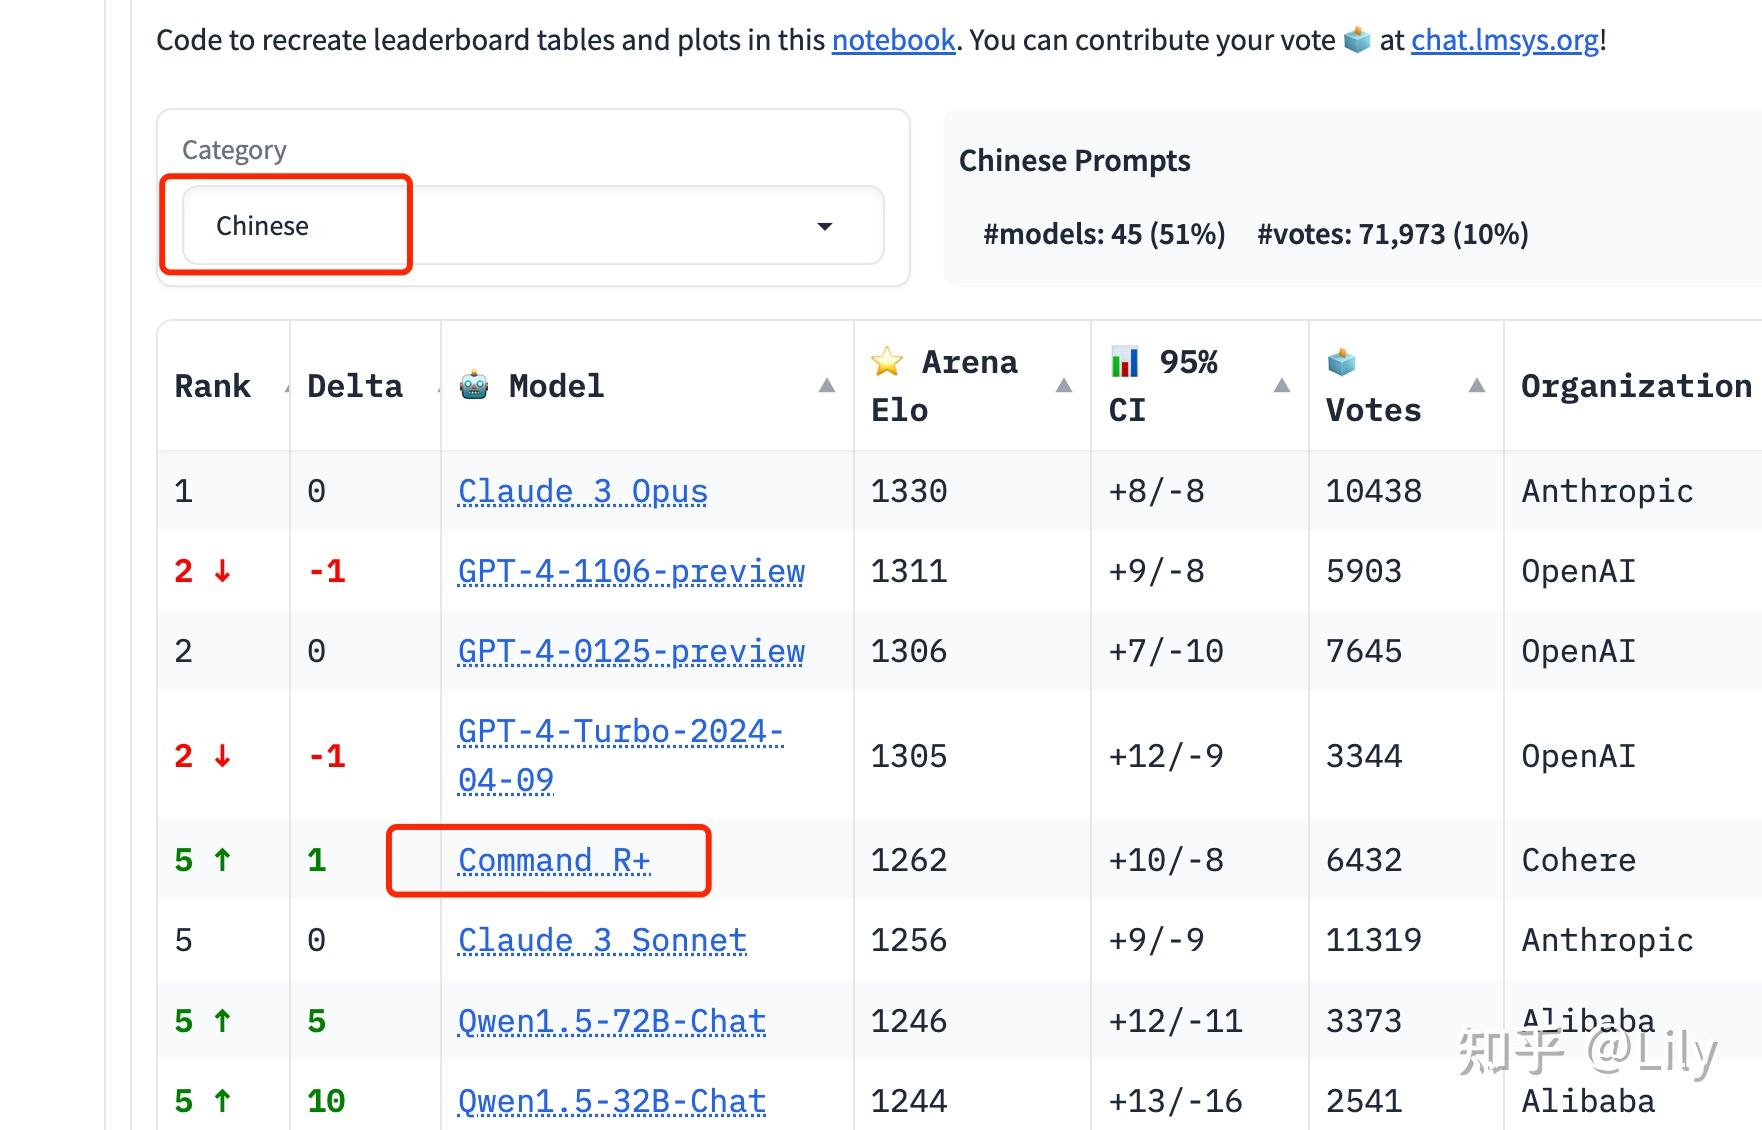Open GPT-4-1106-preview model link
This screenshot has height=1130, width=1762.
point(631,571)
